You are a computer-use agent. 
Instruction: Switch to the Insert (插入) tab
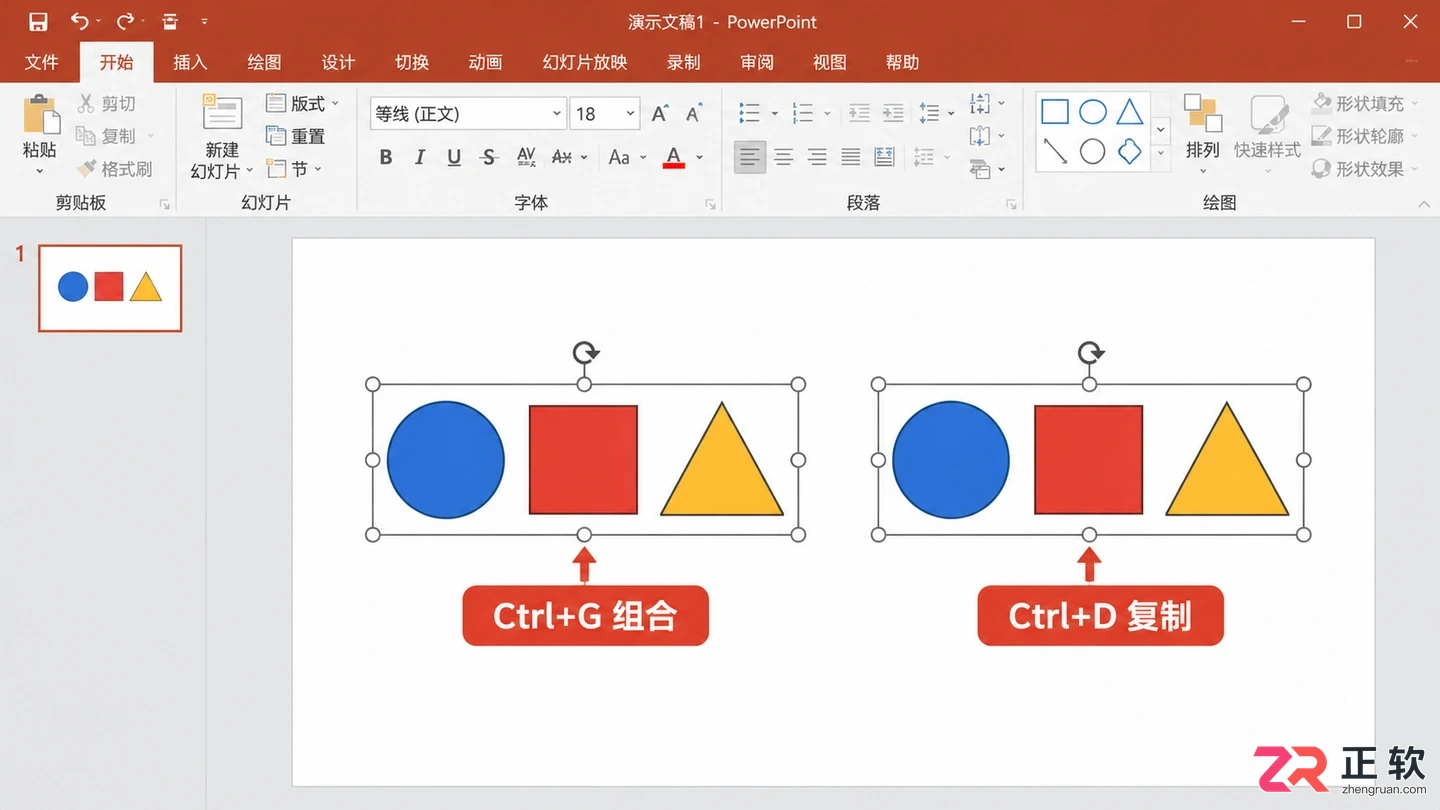(x=190, y=62)
